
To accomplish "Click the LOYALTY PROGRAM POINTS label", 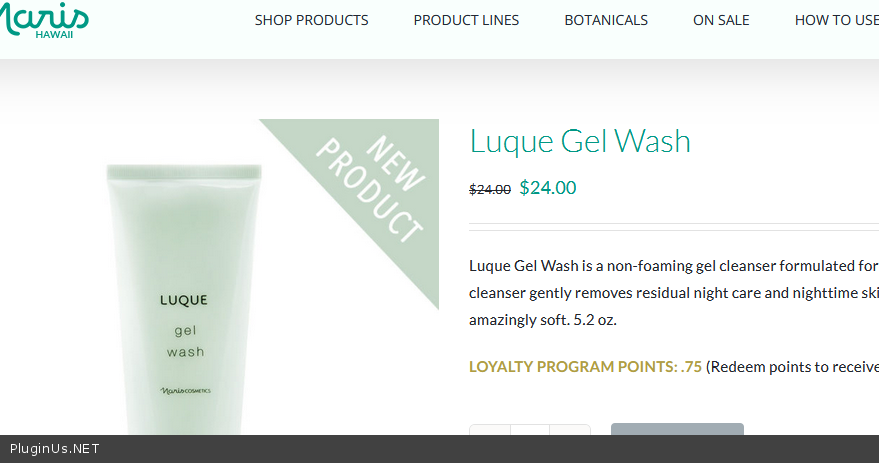I will (585, 367).
